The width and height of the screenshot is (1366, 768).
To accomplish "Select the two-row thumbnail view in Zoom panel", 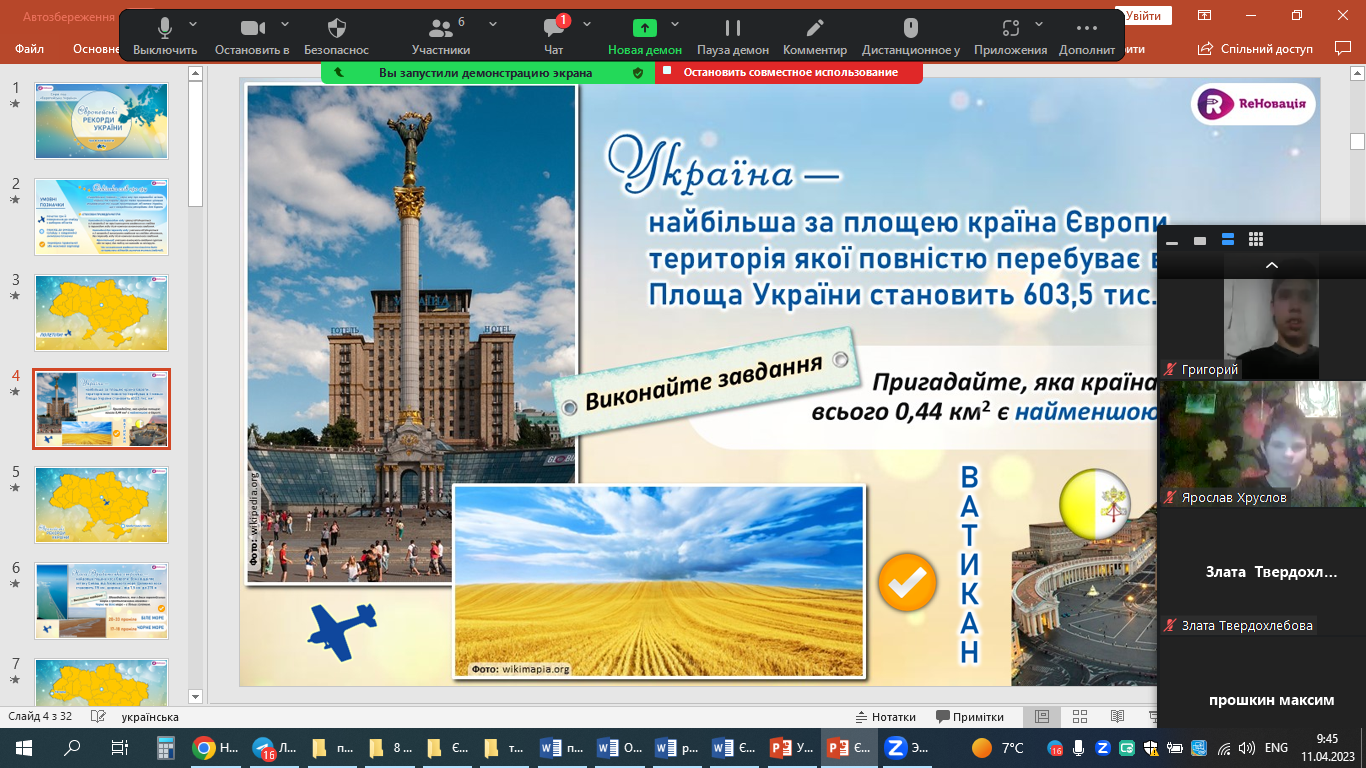I will (1228, 240).
